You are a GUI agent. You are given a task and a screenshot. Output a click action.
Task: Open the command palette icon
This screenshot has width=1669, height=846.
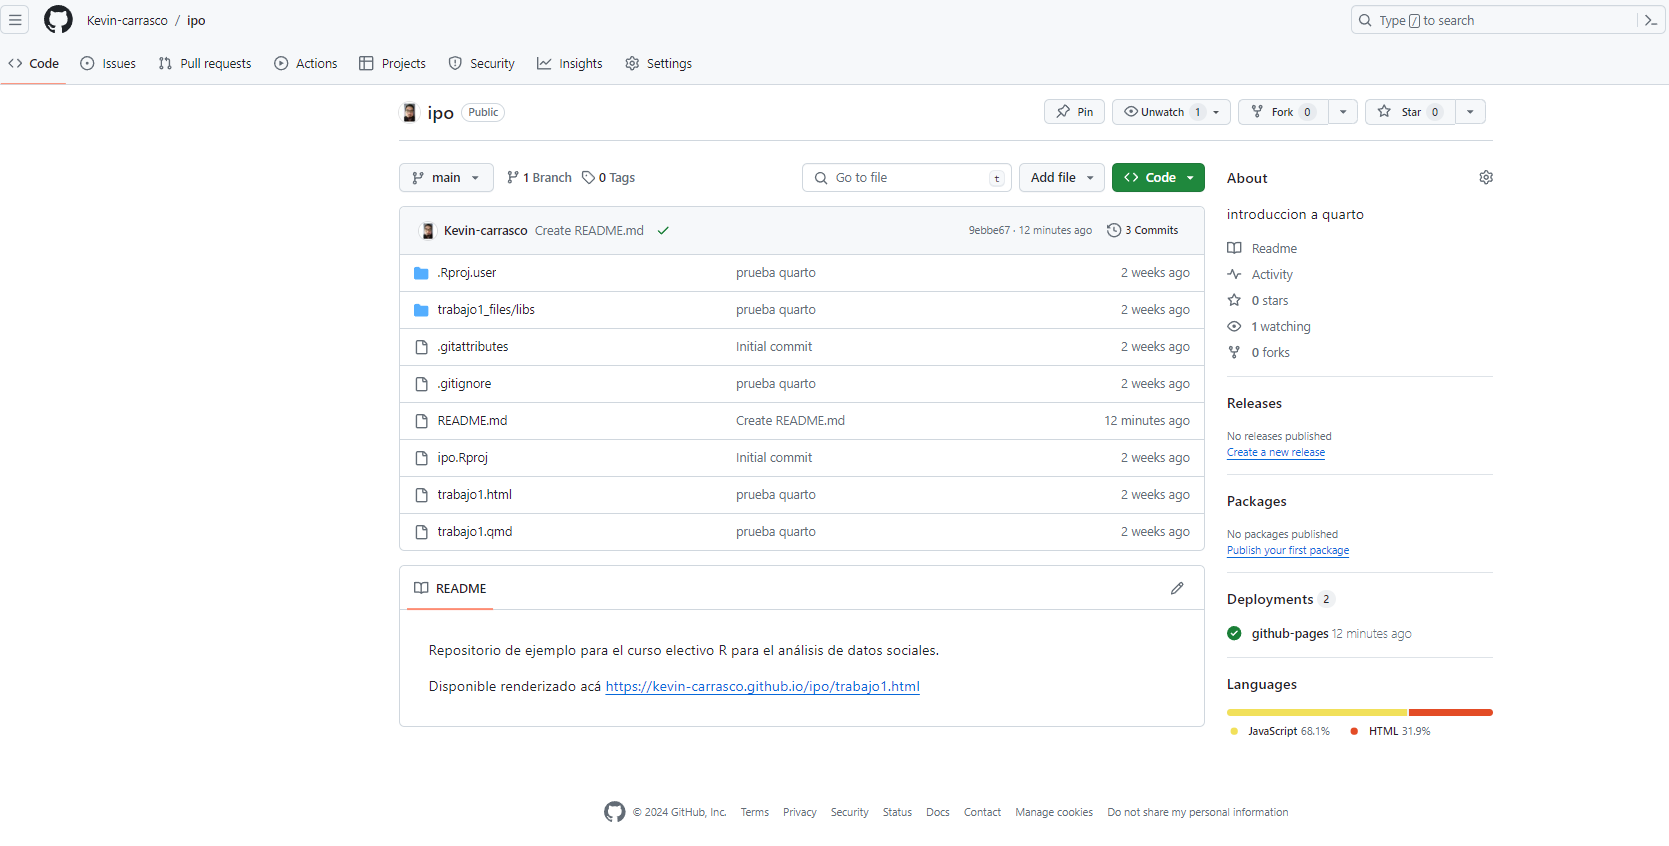[x=1650, y=20]
